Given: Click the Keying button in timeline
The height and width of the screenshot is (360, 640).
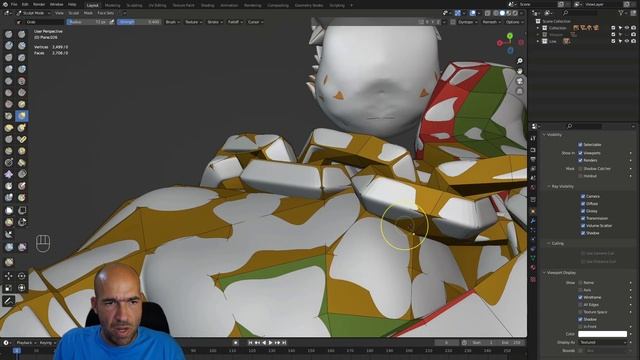Looking at the screenshot, I should 47,343.
